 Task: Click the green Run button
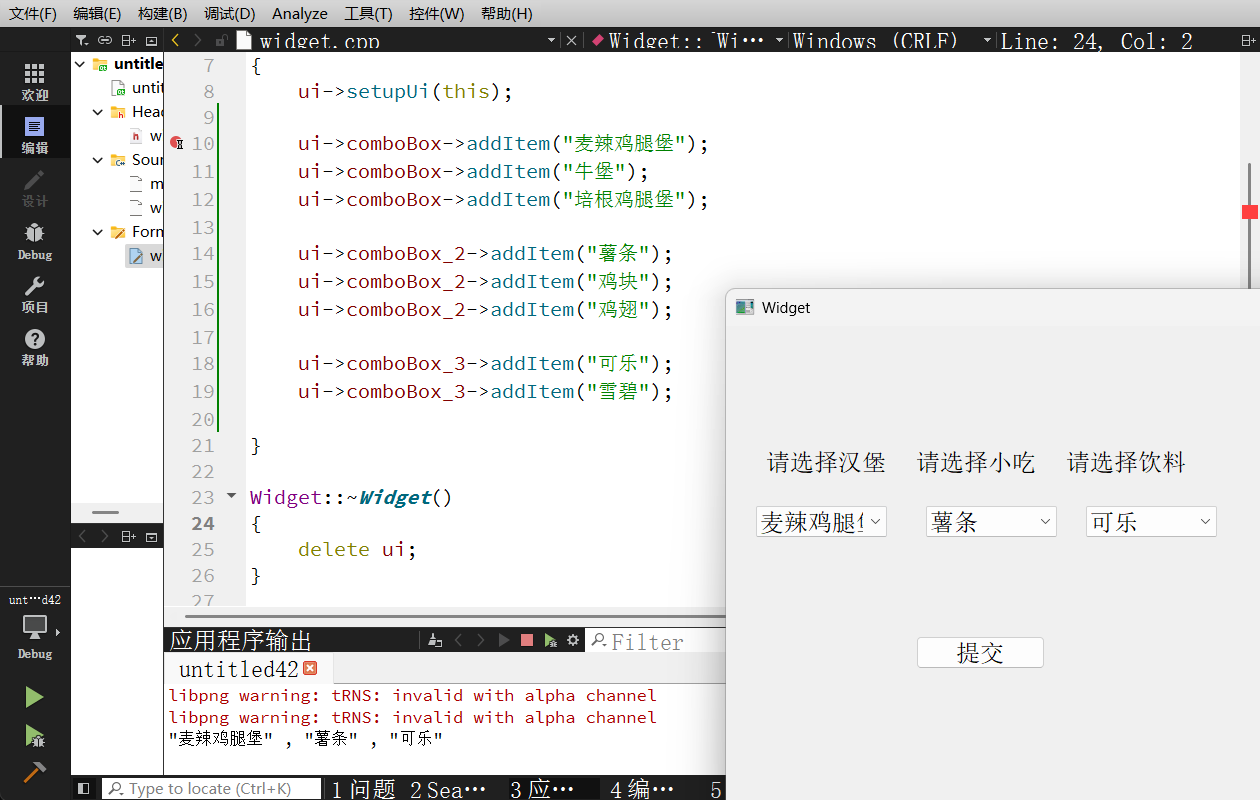(x=34, y=697)
